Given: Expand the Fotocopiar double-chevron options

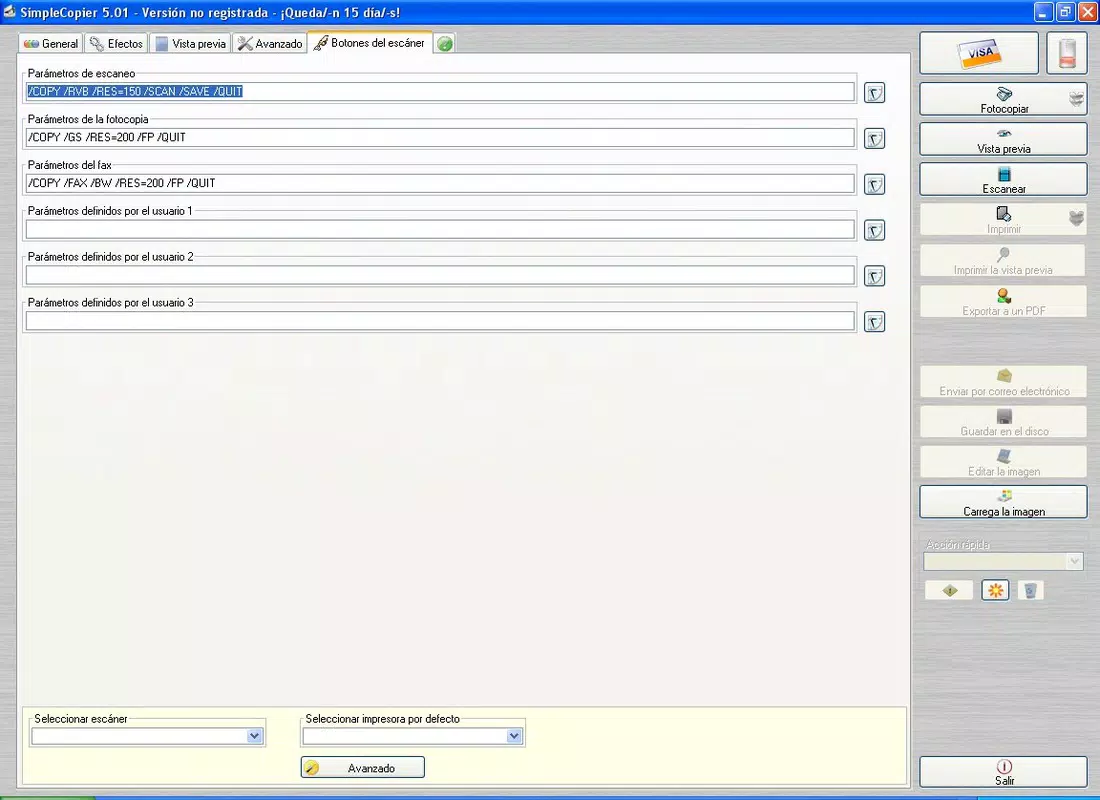Looking at the screenshot, I should pos(1077,100).
